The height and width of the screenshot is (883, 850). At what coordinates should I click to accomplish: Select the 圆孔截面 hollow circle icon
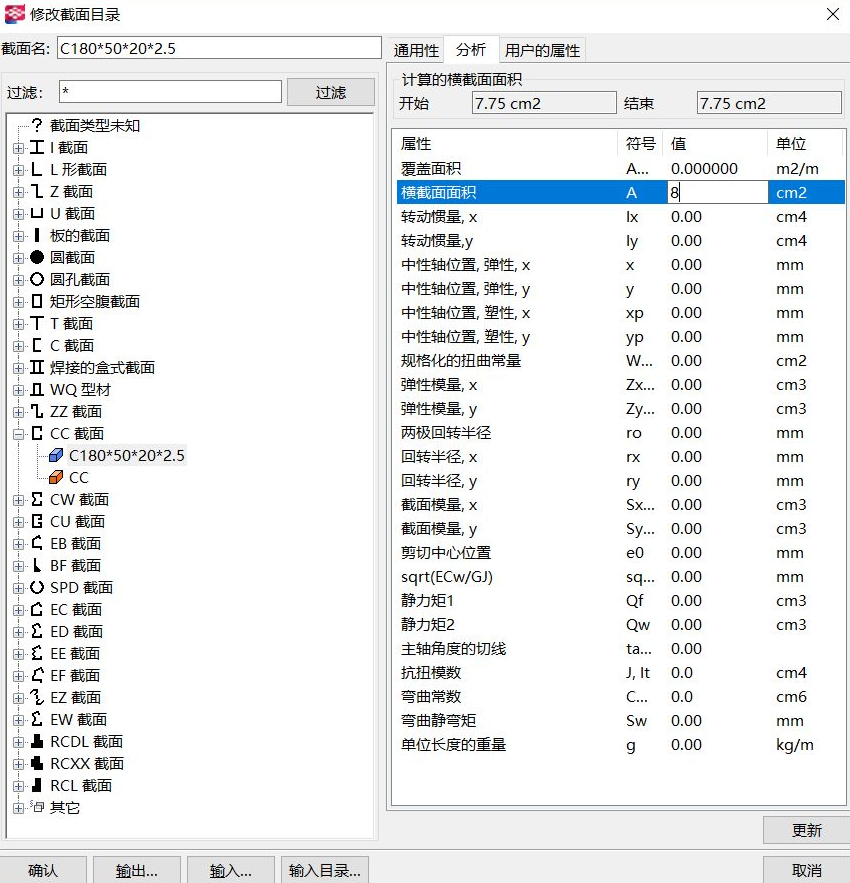37,279
